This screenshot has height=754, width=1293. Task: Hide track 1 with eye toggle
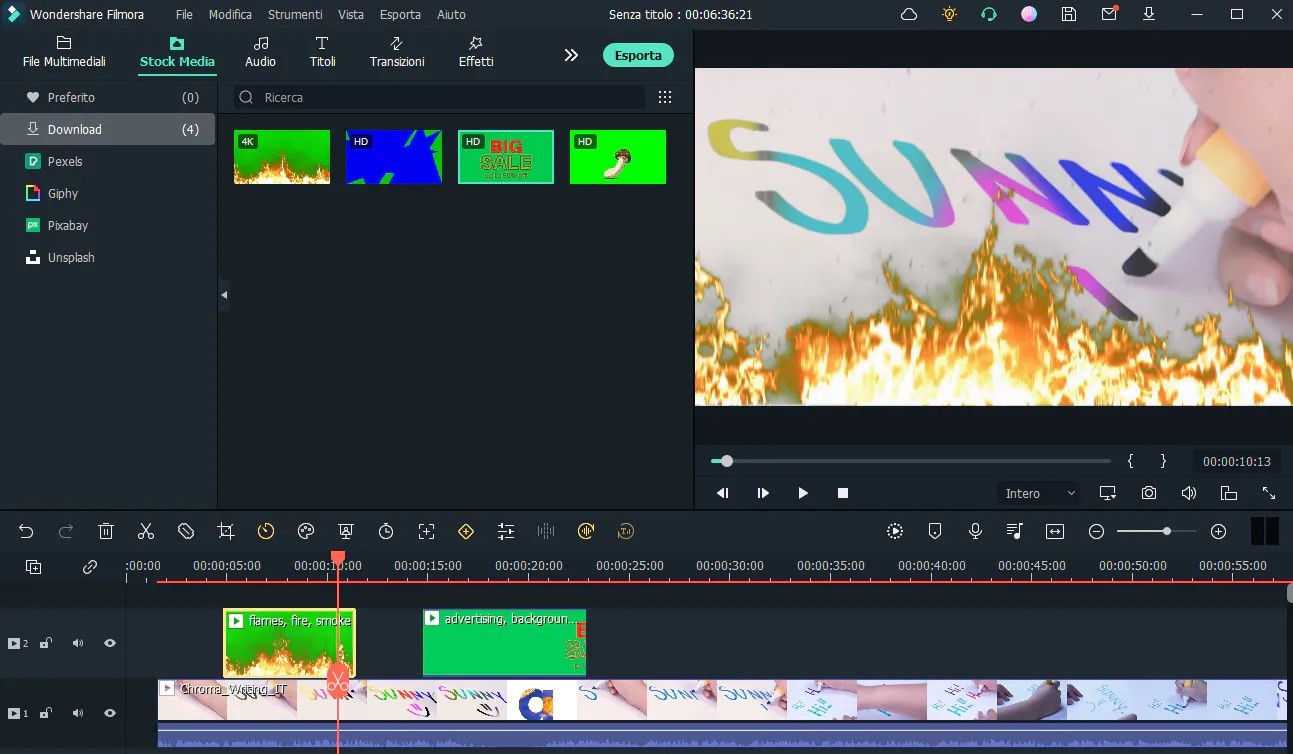pos(109,713)
